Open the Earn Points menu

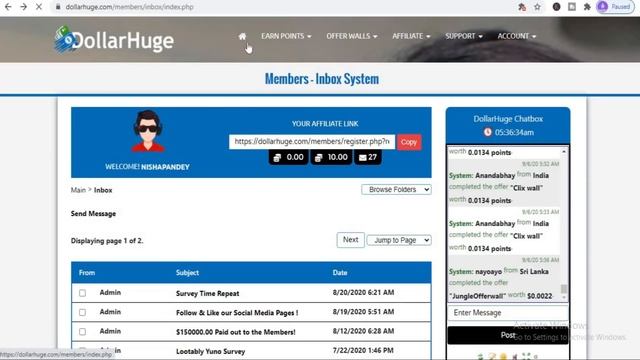(x=286, y=36)
